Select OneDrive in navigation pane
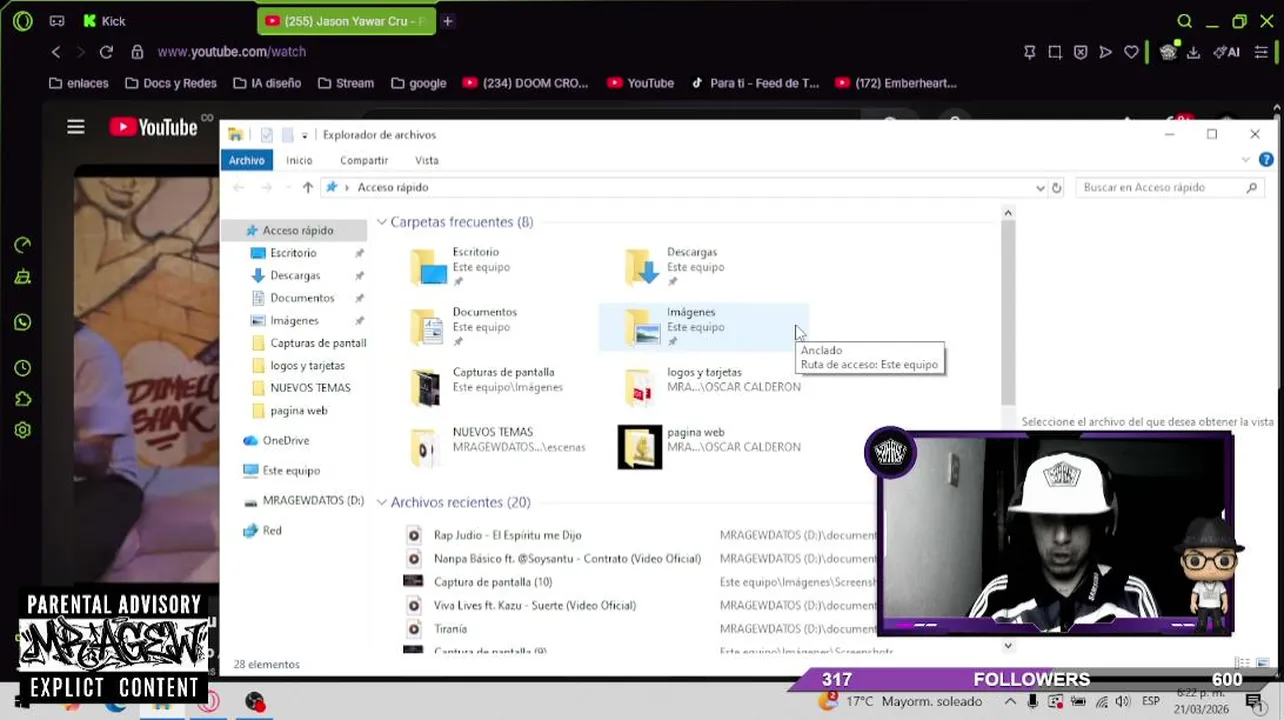Screen dimensions: 1284x720 (286, 440)
